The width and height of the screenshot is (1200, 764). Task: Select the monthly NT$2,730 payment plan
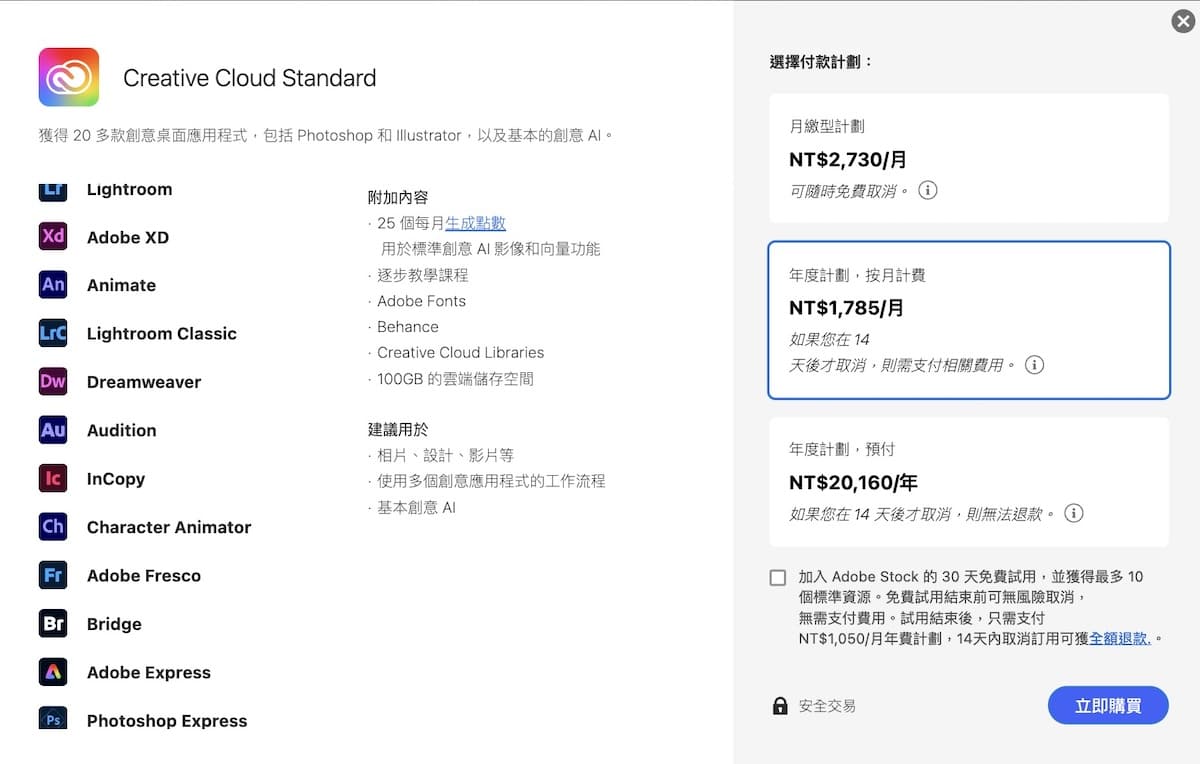pyautogui.click(x=968, y=157)
